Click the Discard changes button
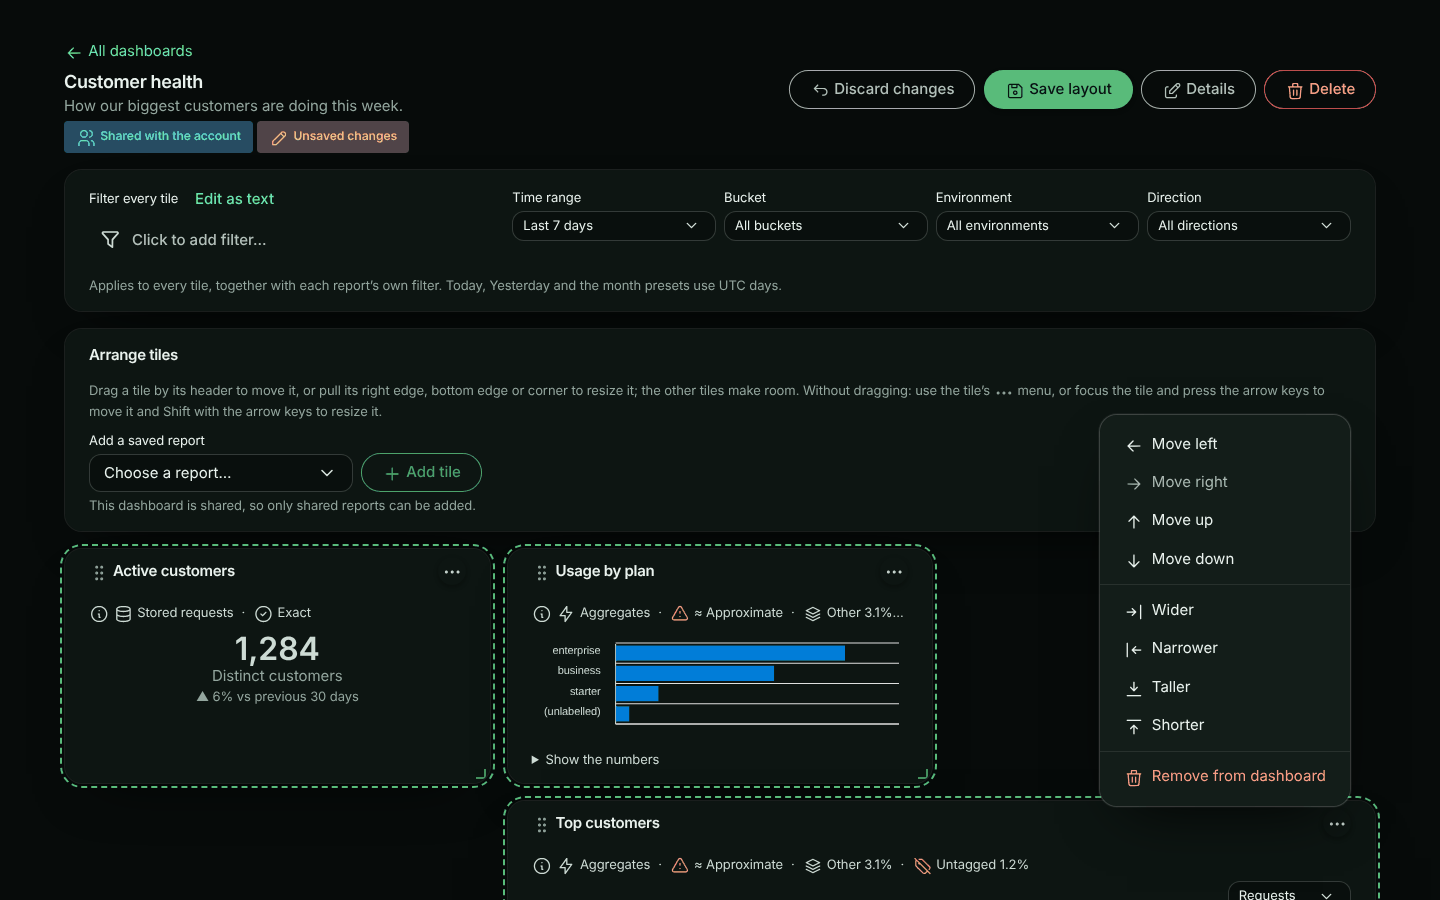The image size is (1440, 900). [882, 90]
